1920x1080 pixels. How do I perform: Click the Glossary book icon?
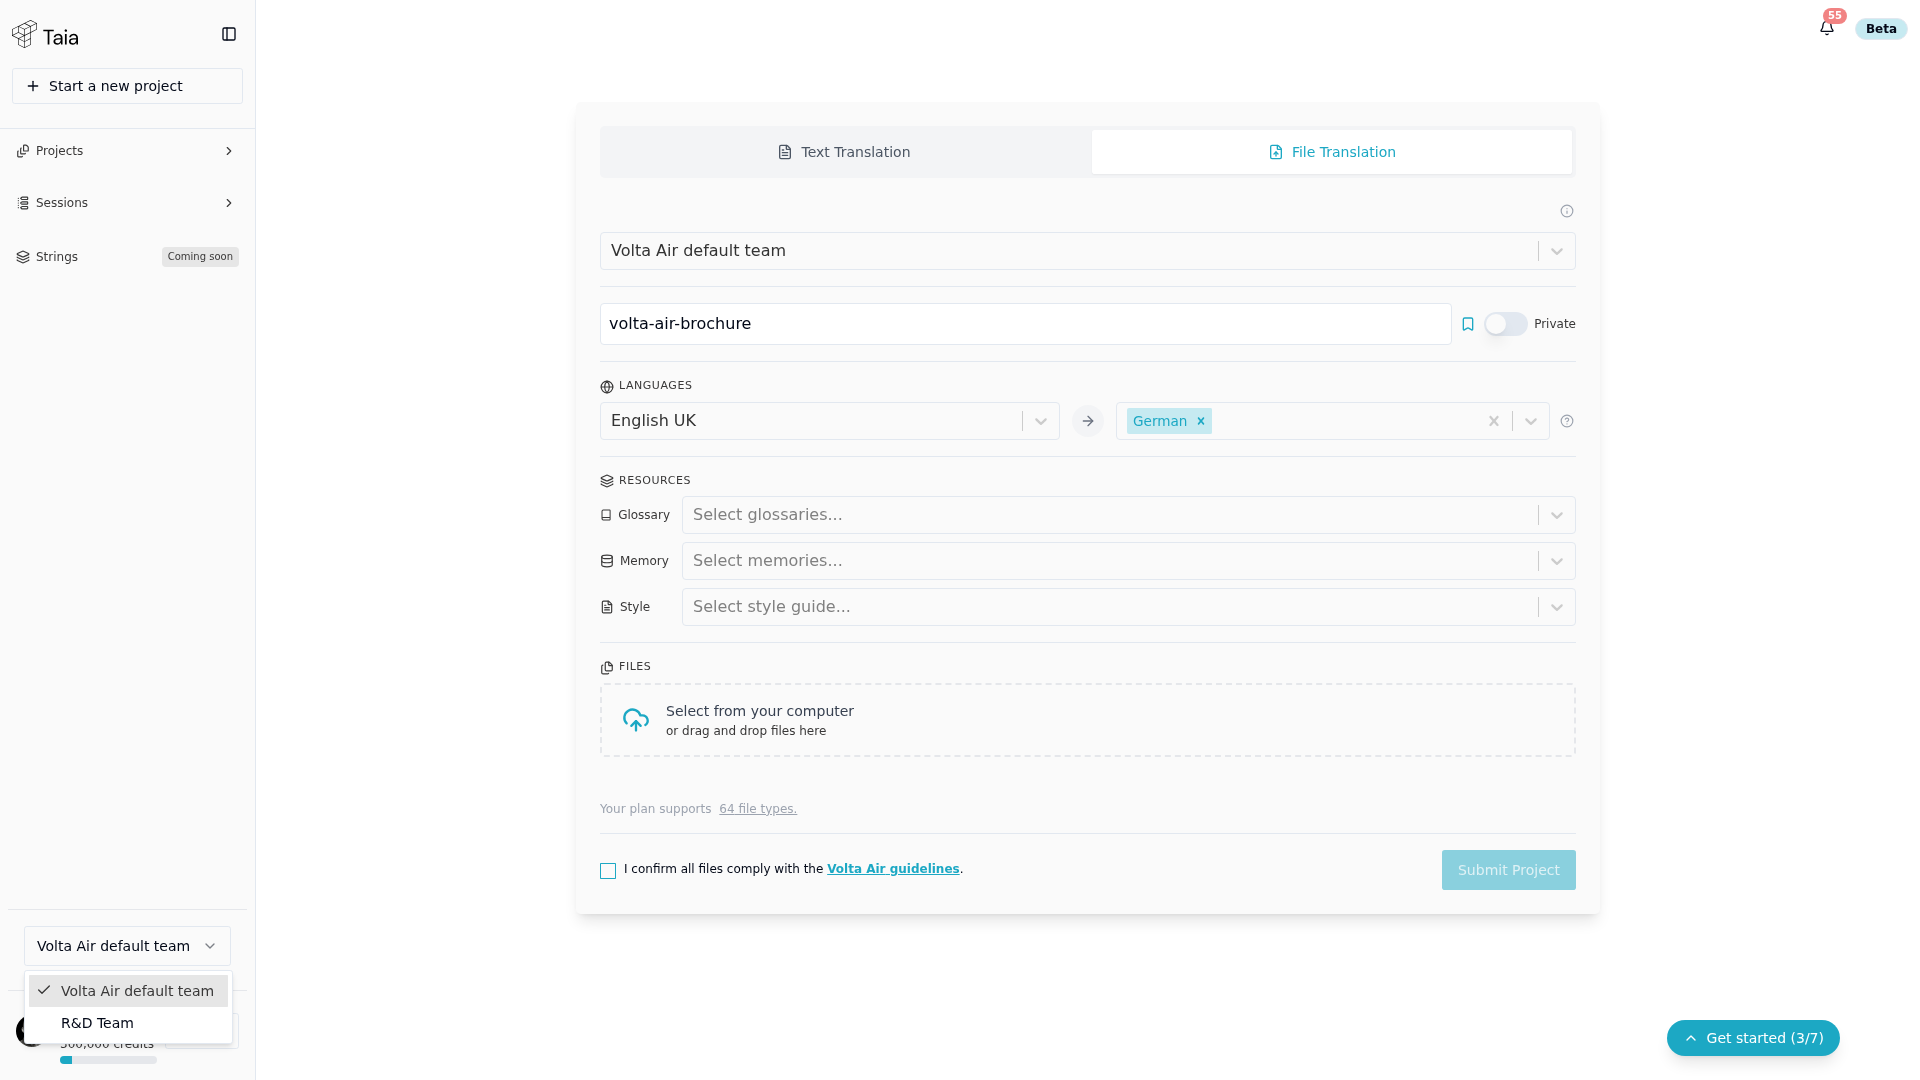(x=606, y=515)
